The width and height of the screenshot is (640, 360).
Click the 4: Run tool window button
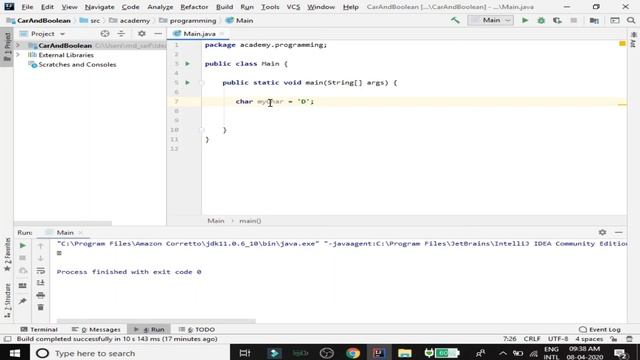tap(149, 329)
